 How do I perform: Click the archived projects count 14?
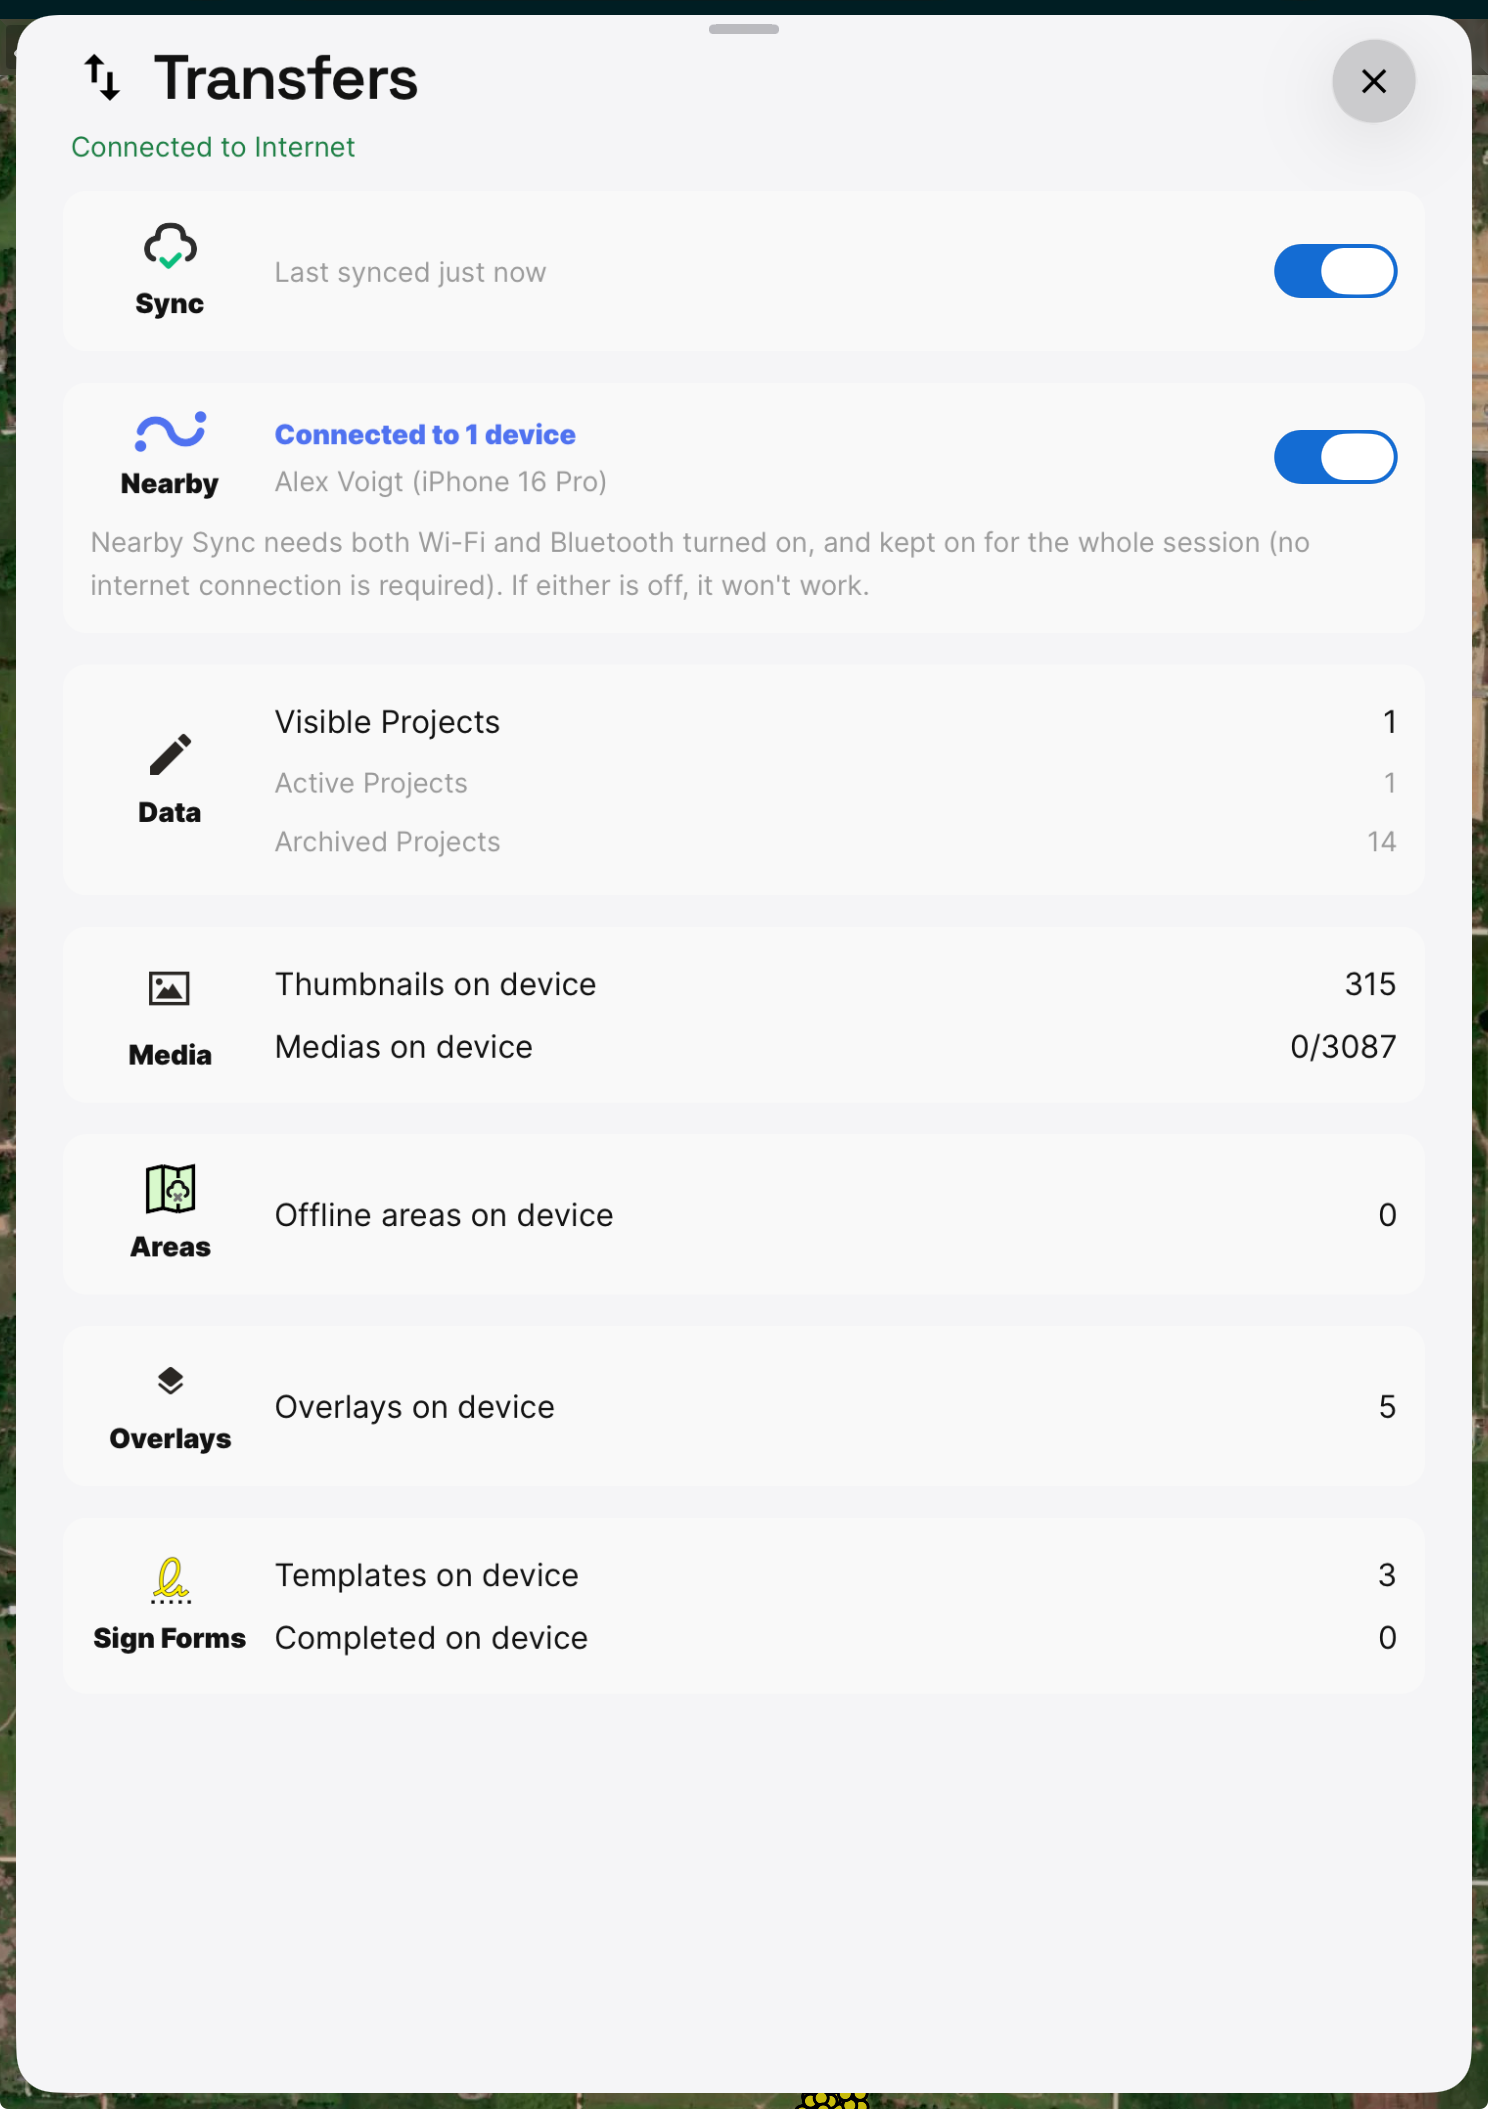(x=1382, y=842)
